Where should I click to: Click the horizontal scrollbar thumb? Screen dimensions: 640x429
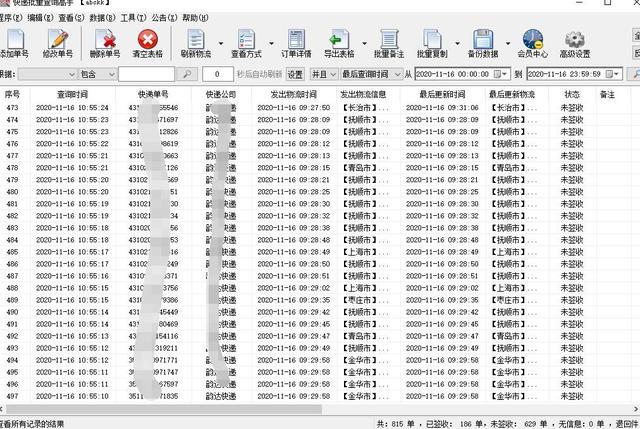pos(164,409)
